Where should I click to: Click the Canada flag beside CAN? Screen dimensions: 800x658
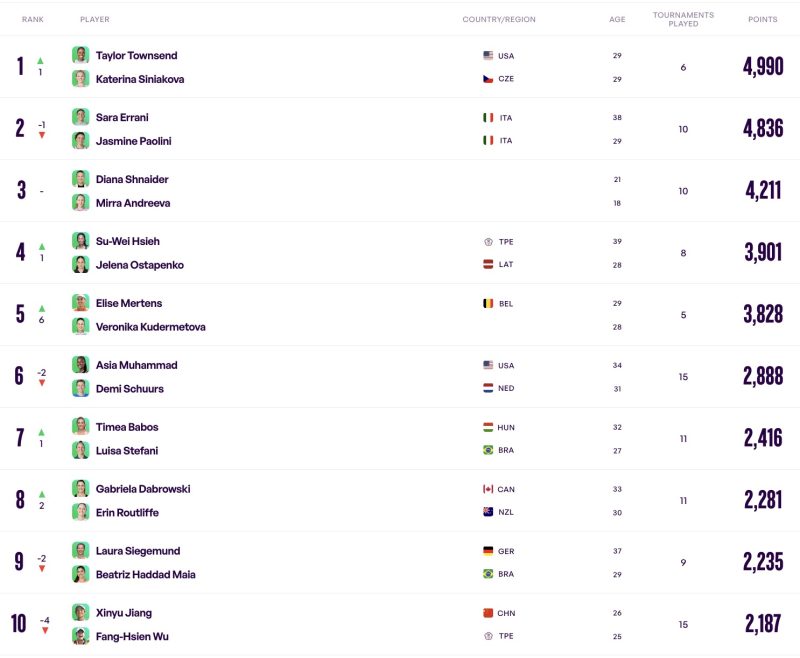tap(488, 489)
